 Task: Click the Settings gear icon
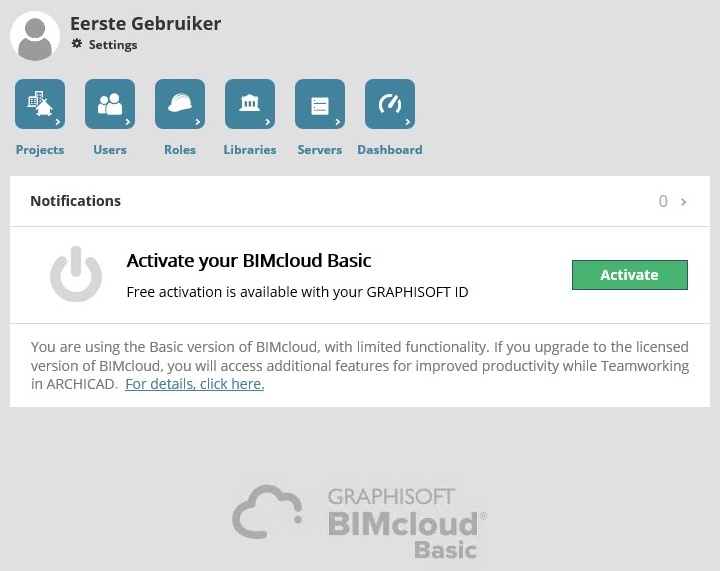[77, 44]
